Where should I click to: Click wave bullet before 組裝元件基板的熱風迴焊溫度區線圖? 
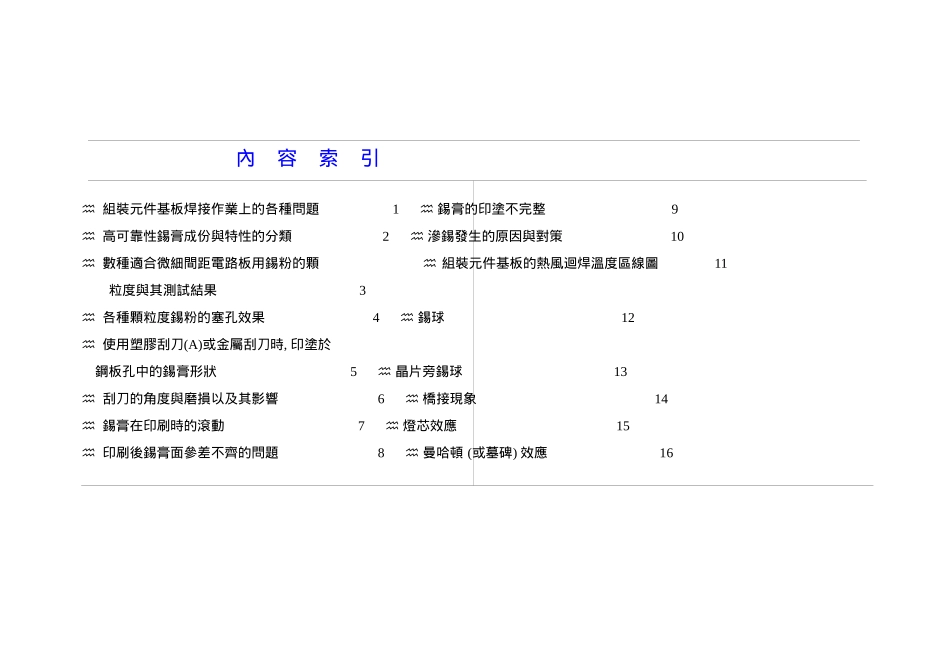[430, 262]
